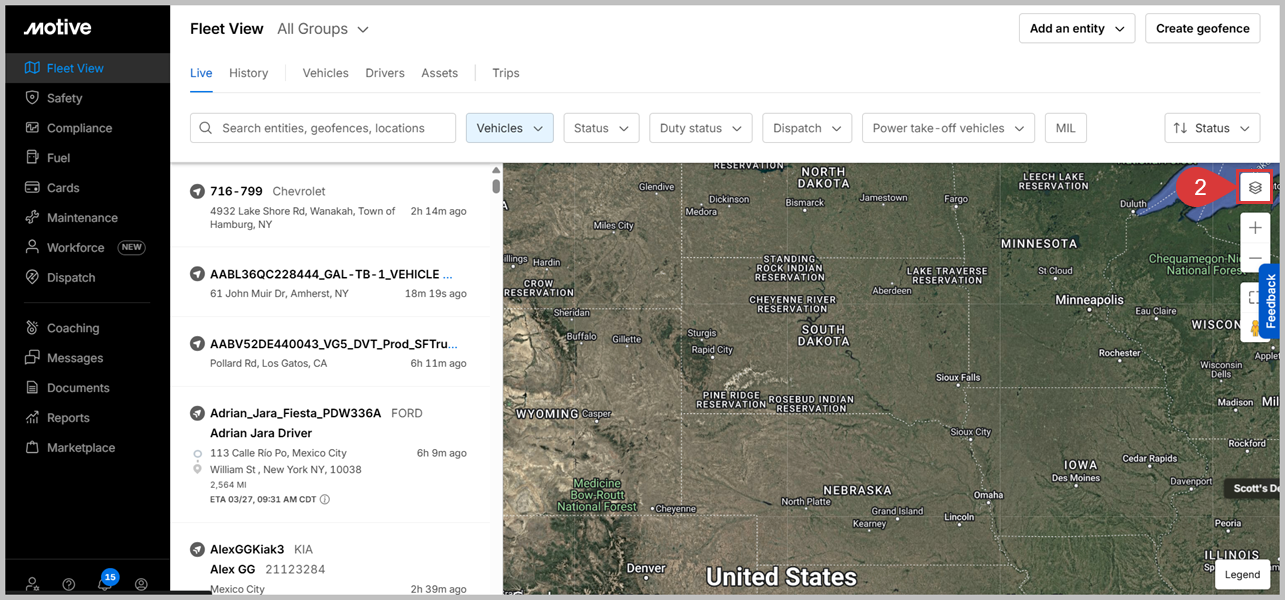Select the AABL36QC228444_GAL-TB-1_VEHICLE row
Viewport: 1285px width, 600px height.
pos(330,283)
